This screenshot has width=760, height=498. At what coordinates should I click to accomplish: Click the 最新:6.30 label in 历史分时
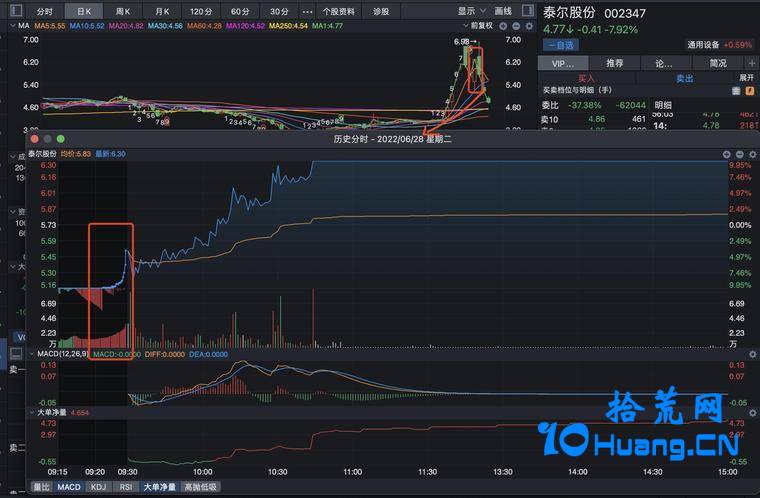pos(110,154)
